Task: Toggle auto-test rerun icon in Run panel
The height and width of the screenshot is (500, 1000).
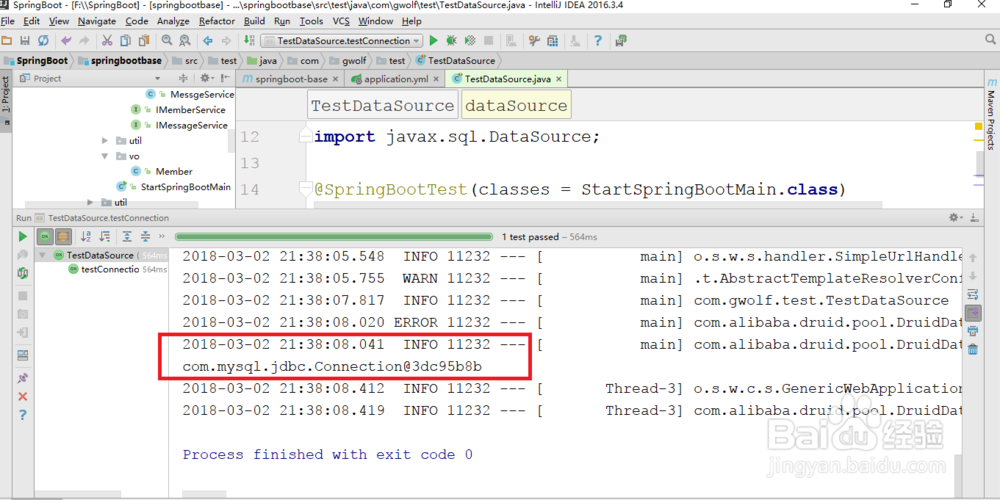Action: pyautogui.click(x=23, y=273)
